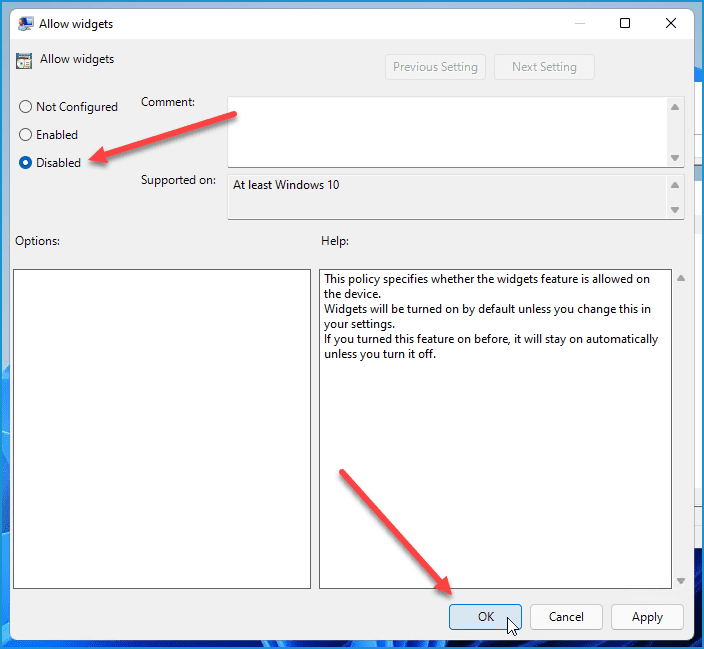Click Supported on scroll down arrow
The height and width of the screenshot is (649, 704).
[675, 210]
